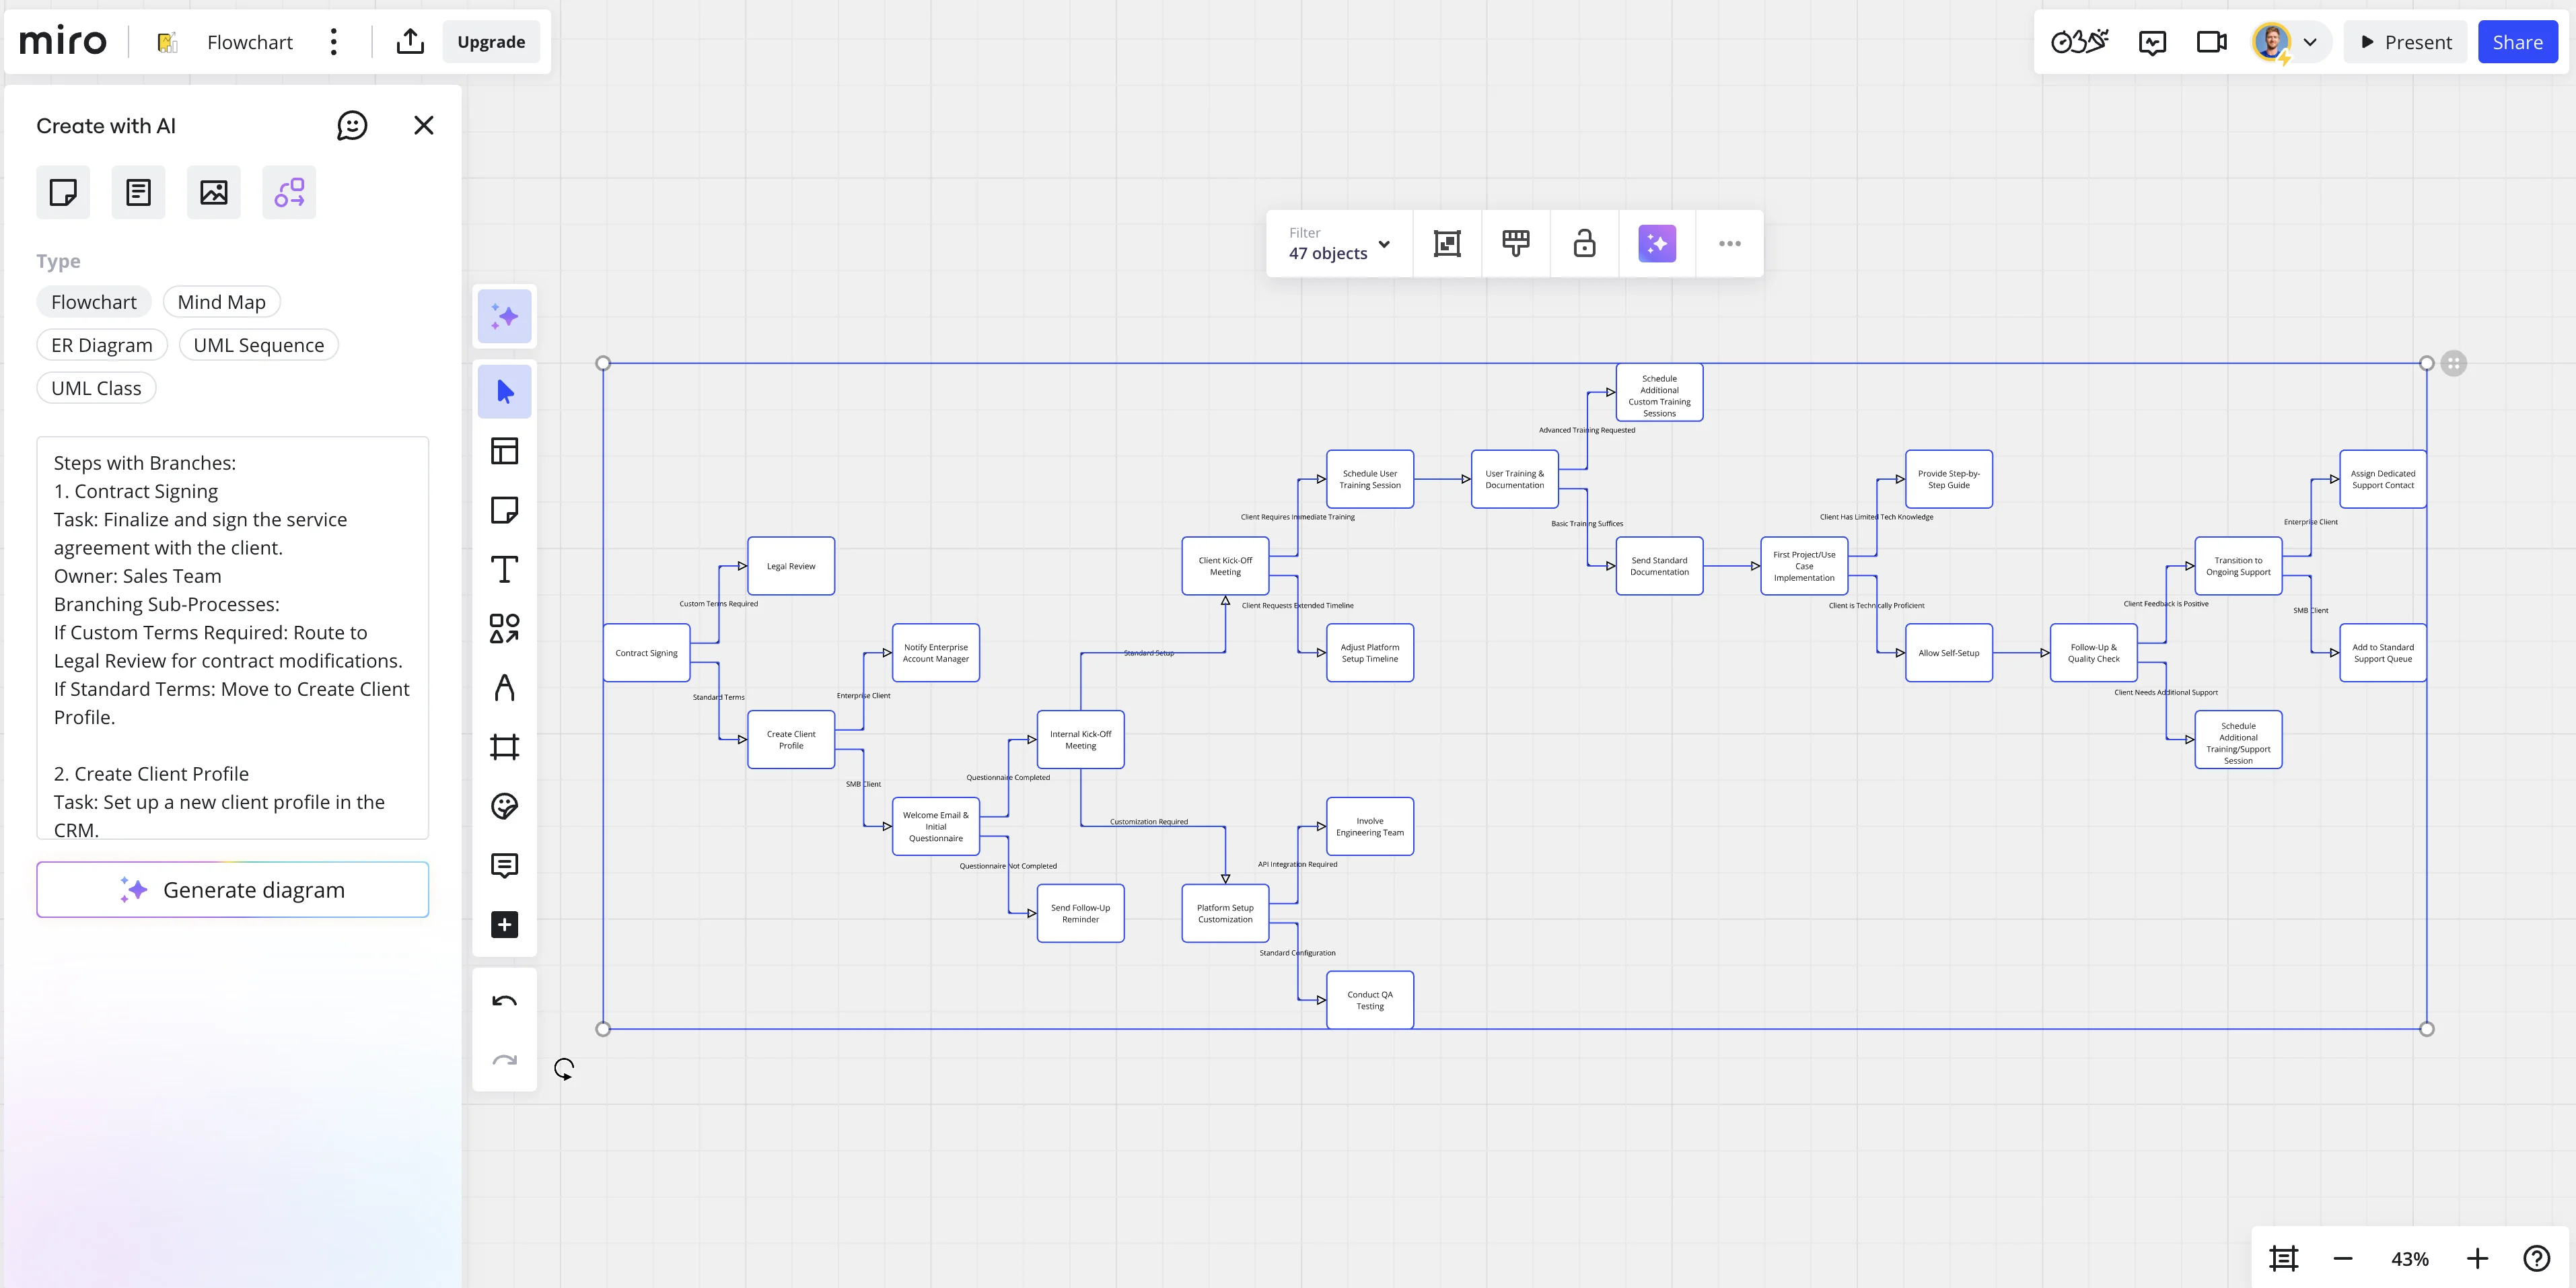
Task: Unlock or lock the selected objects
Action: [x=1584, y=243]
